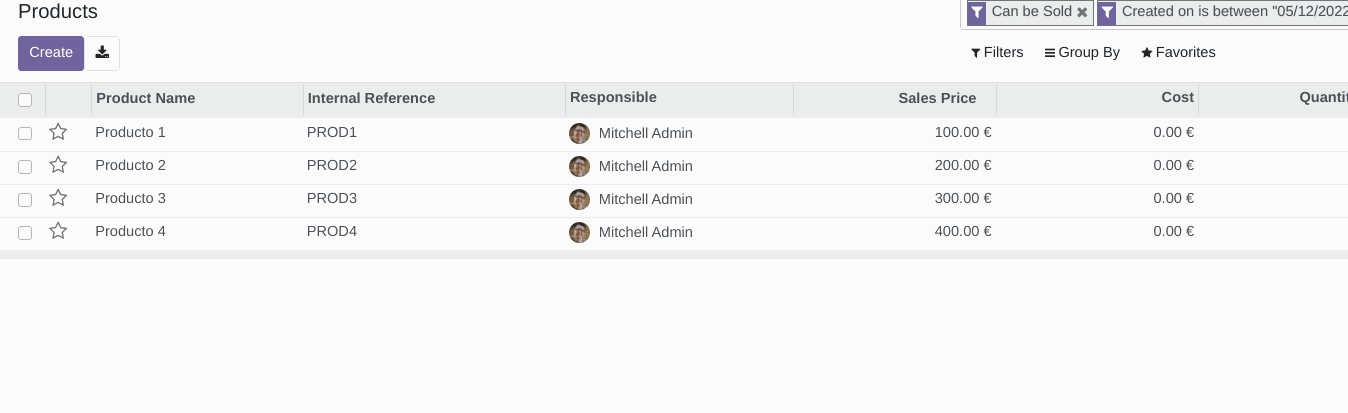Click Mitchell Admin avatar in Producto 1 row

[x=579, y=133]
